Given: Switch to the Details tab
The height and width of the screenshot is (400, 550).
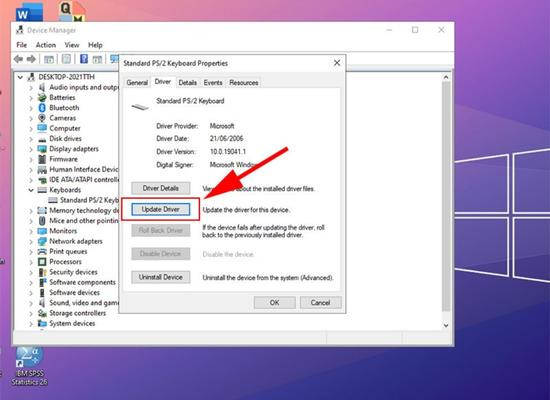Looking at the screenshot, I should tap(187, 83).
